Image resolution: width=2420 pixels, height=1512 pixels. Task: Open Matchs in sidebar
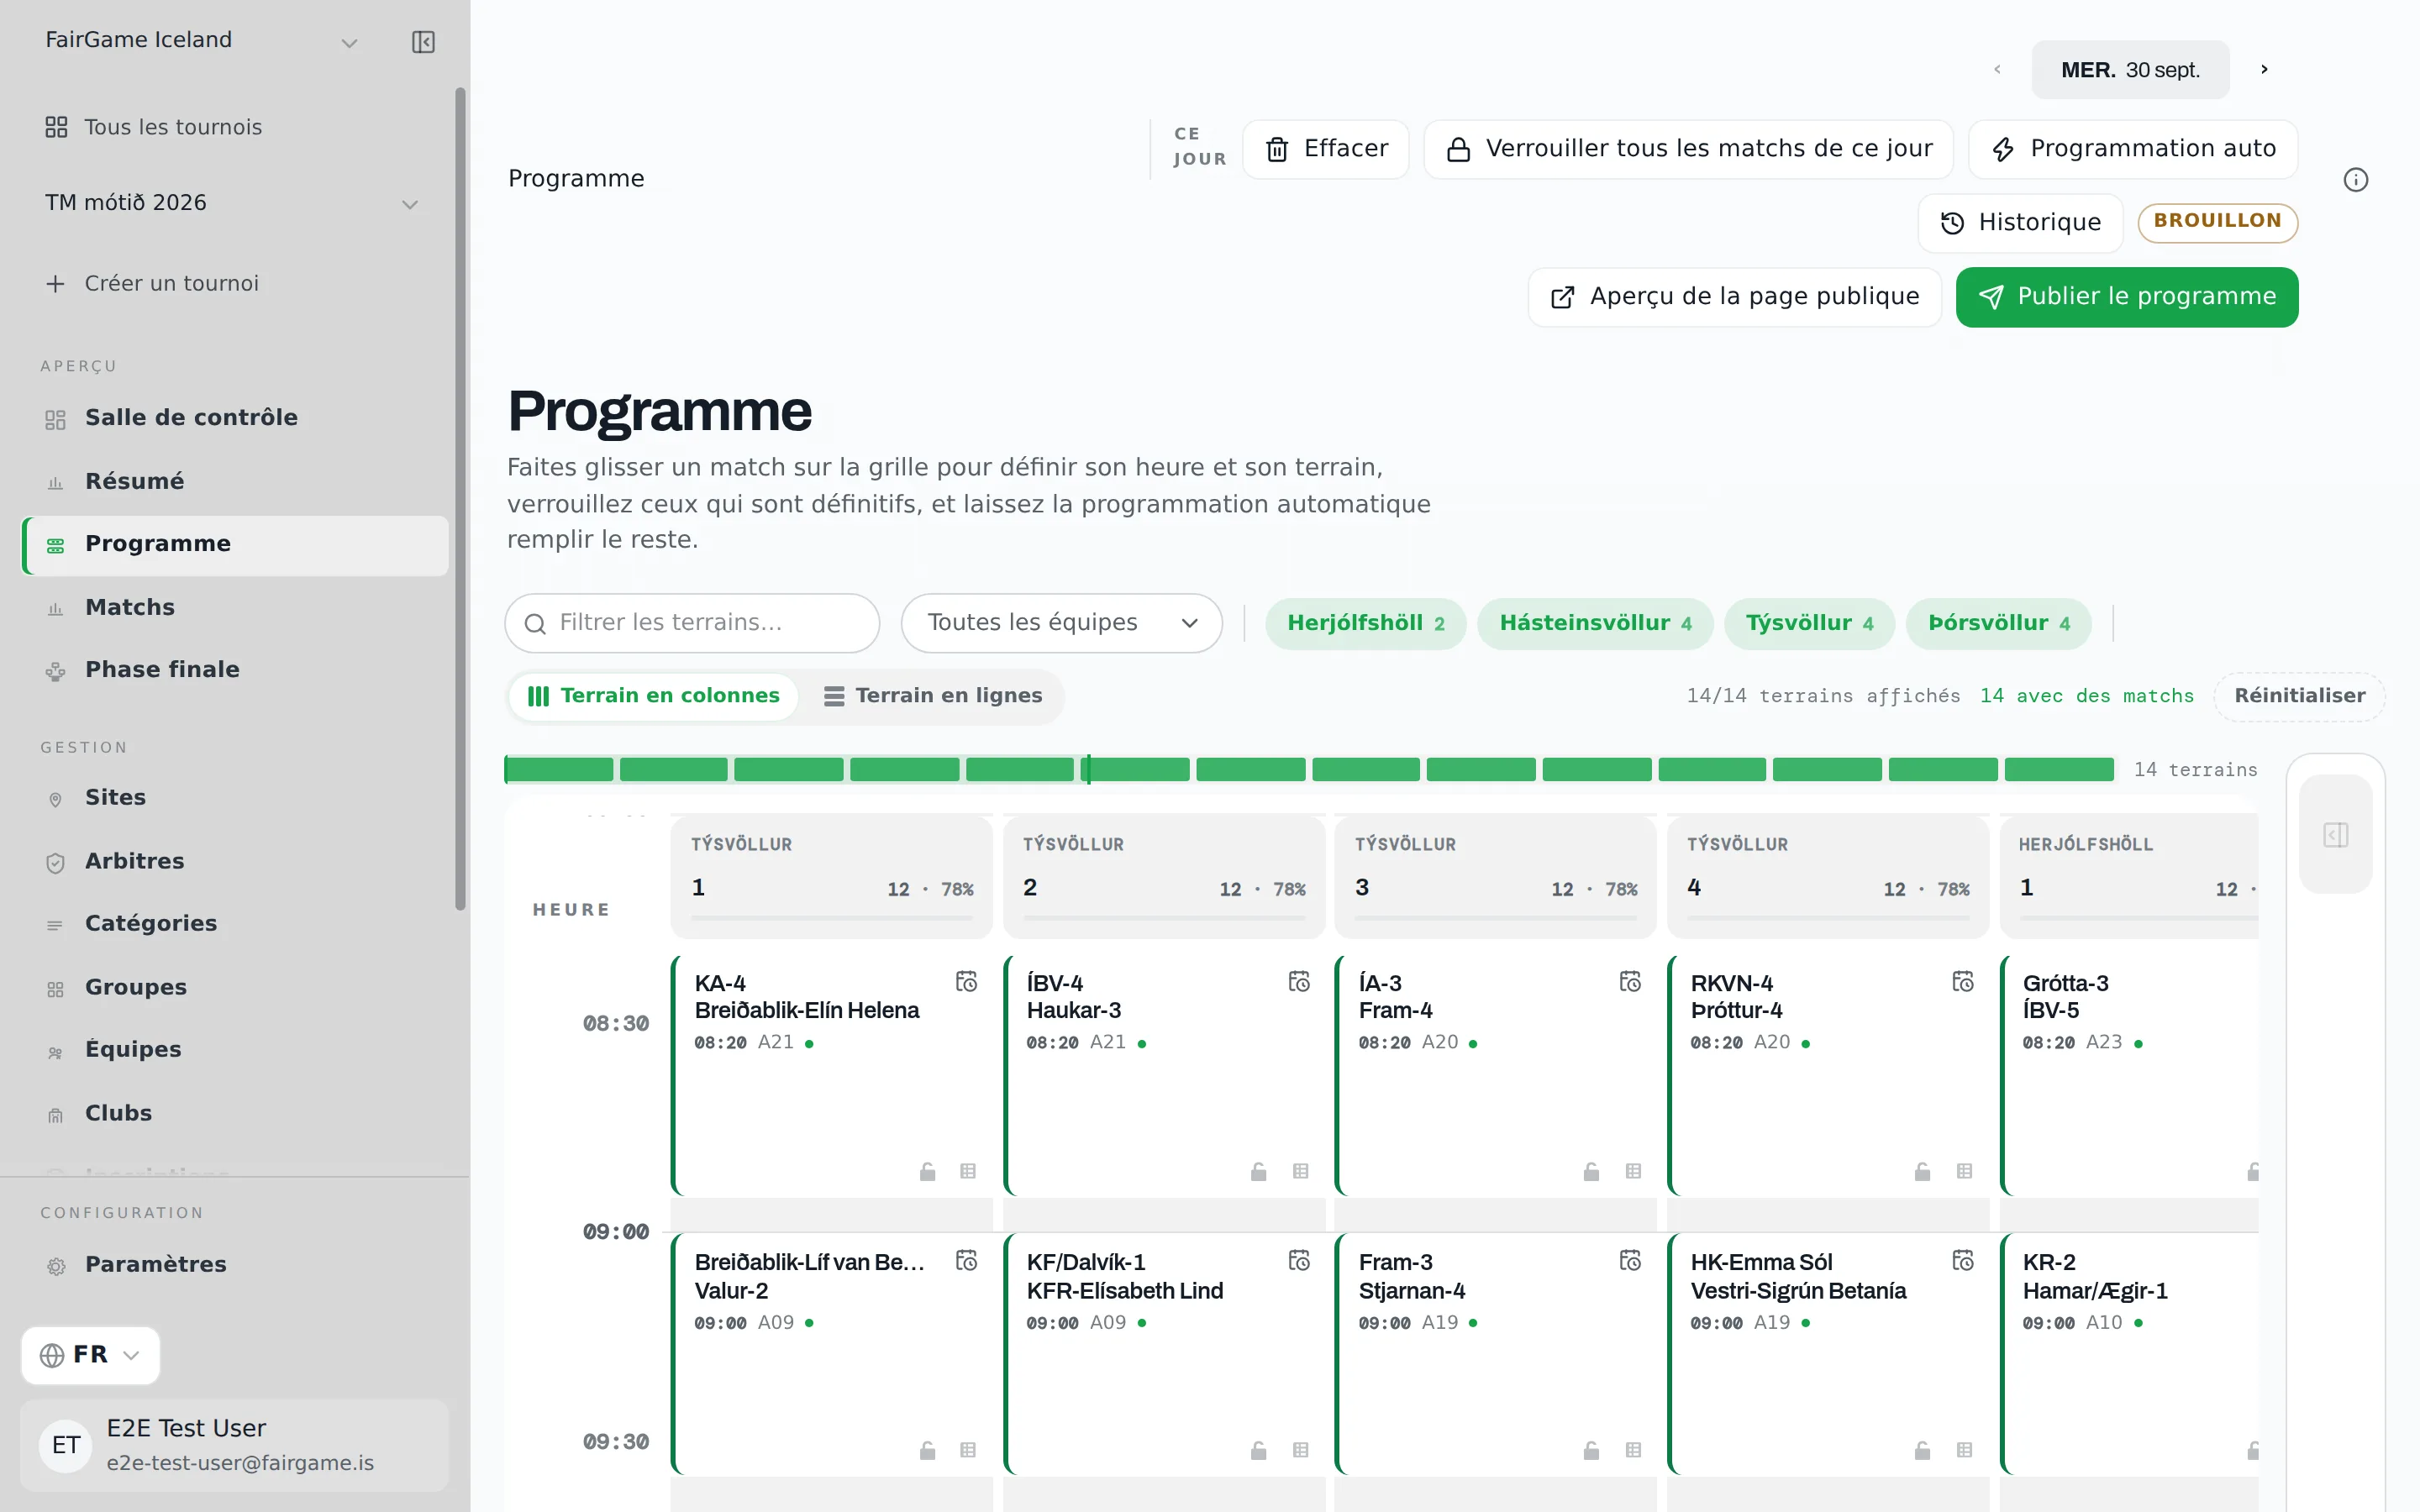tap(235, 607)
